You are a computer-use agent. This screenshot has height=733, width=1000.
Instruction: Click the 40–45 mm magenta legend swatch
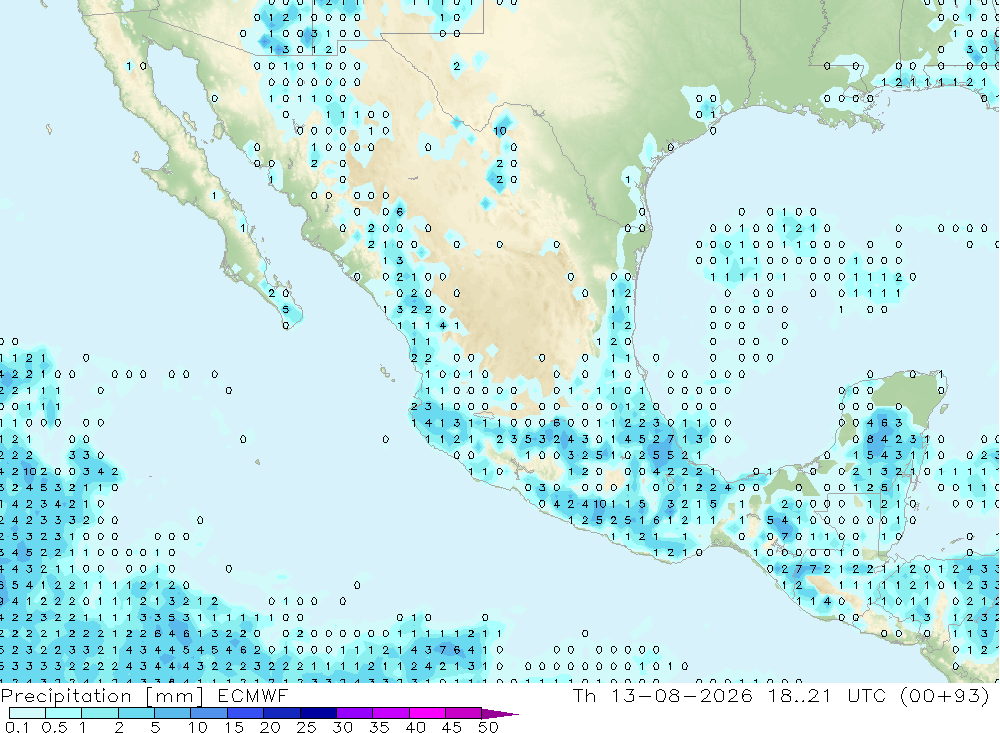click(427, 713)
